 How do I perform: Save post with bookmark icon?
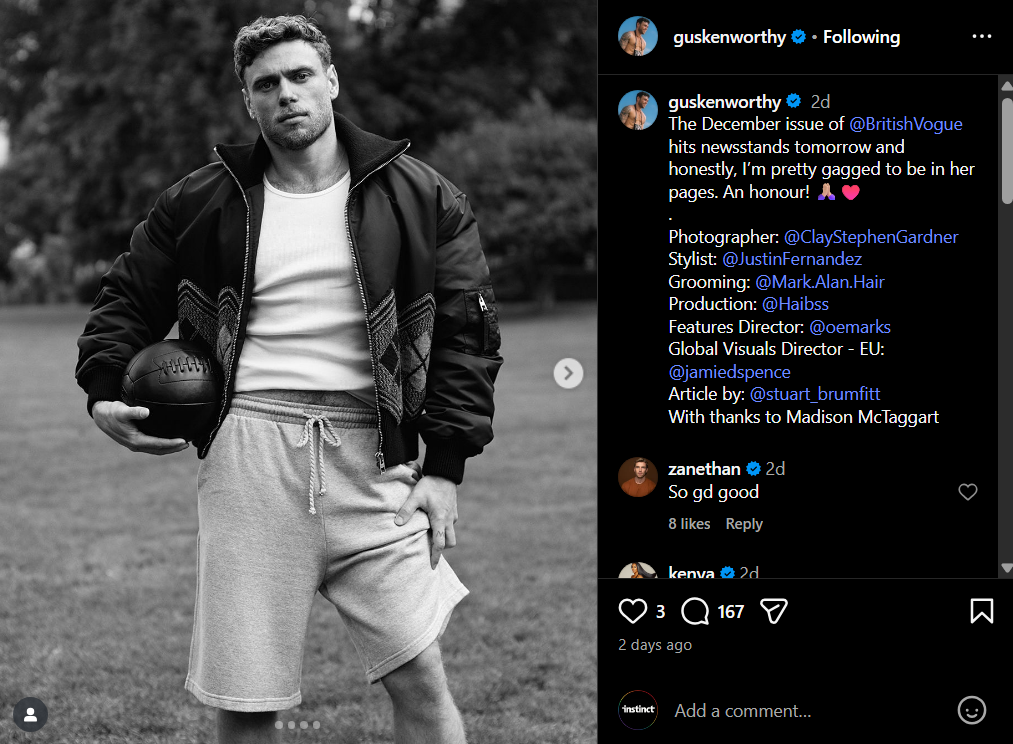point(981,611)
